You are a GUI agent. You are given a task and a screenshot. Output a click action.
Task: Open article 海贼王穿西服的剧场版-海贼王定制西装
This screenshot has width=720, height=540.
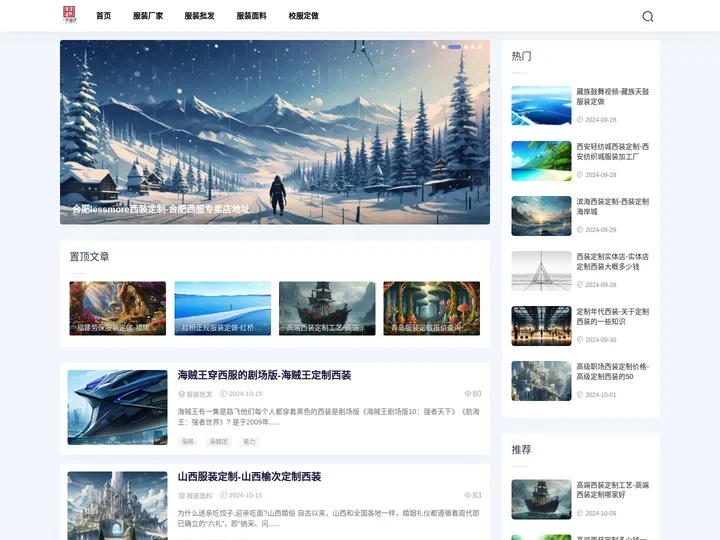click(264, 375)
